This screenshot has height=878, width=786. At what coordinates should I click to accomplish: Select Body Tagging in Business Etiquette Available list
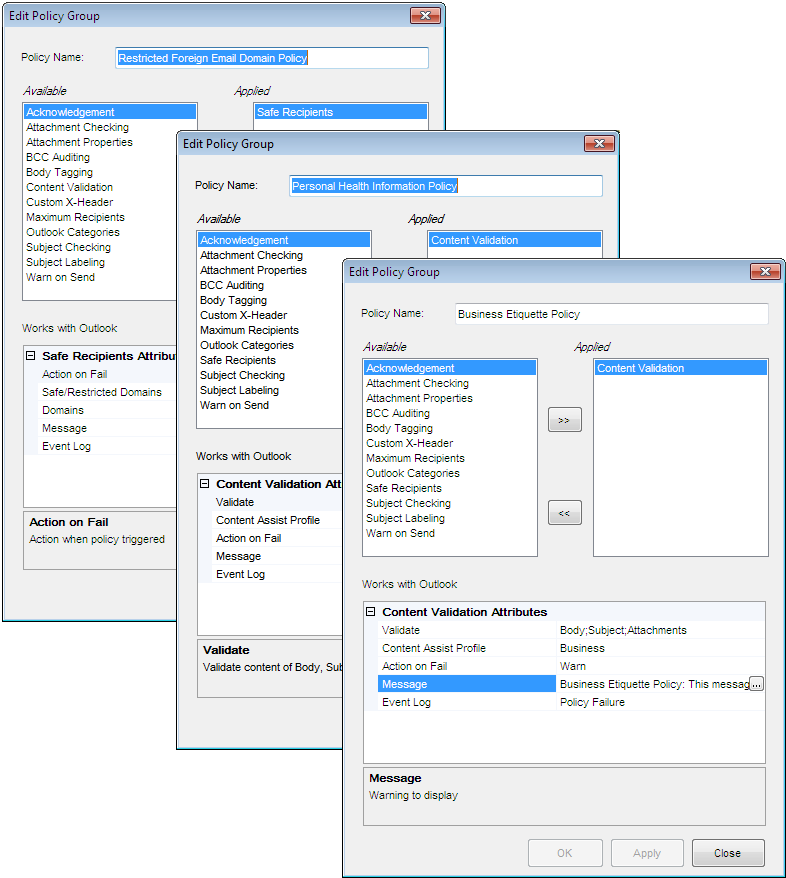(x=450, y=428)
